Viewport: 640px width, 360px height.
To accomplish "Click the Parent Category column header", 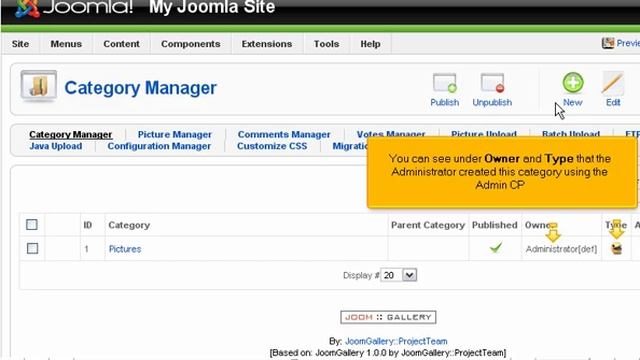I will [428, 225].
